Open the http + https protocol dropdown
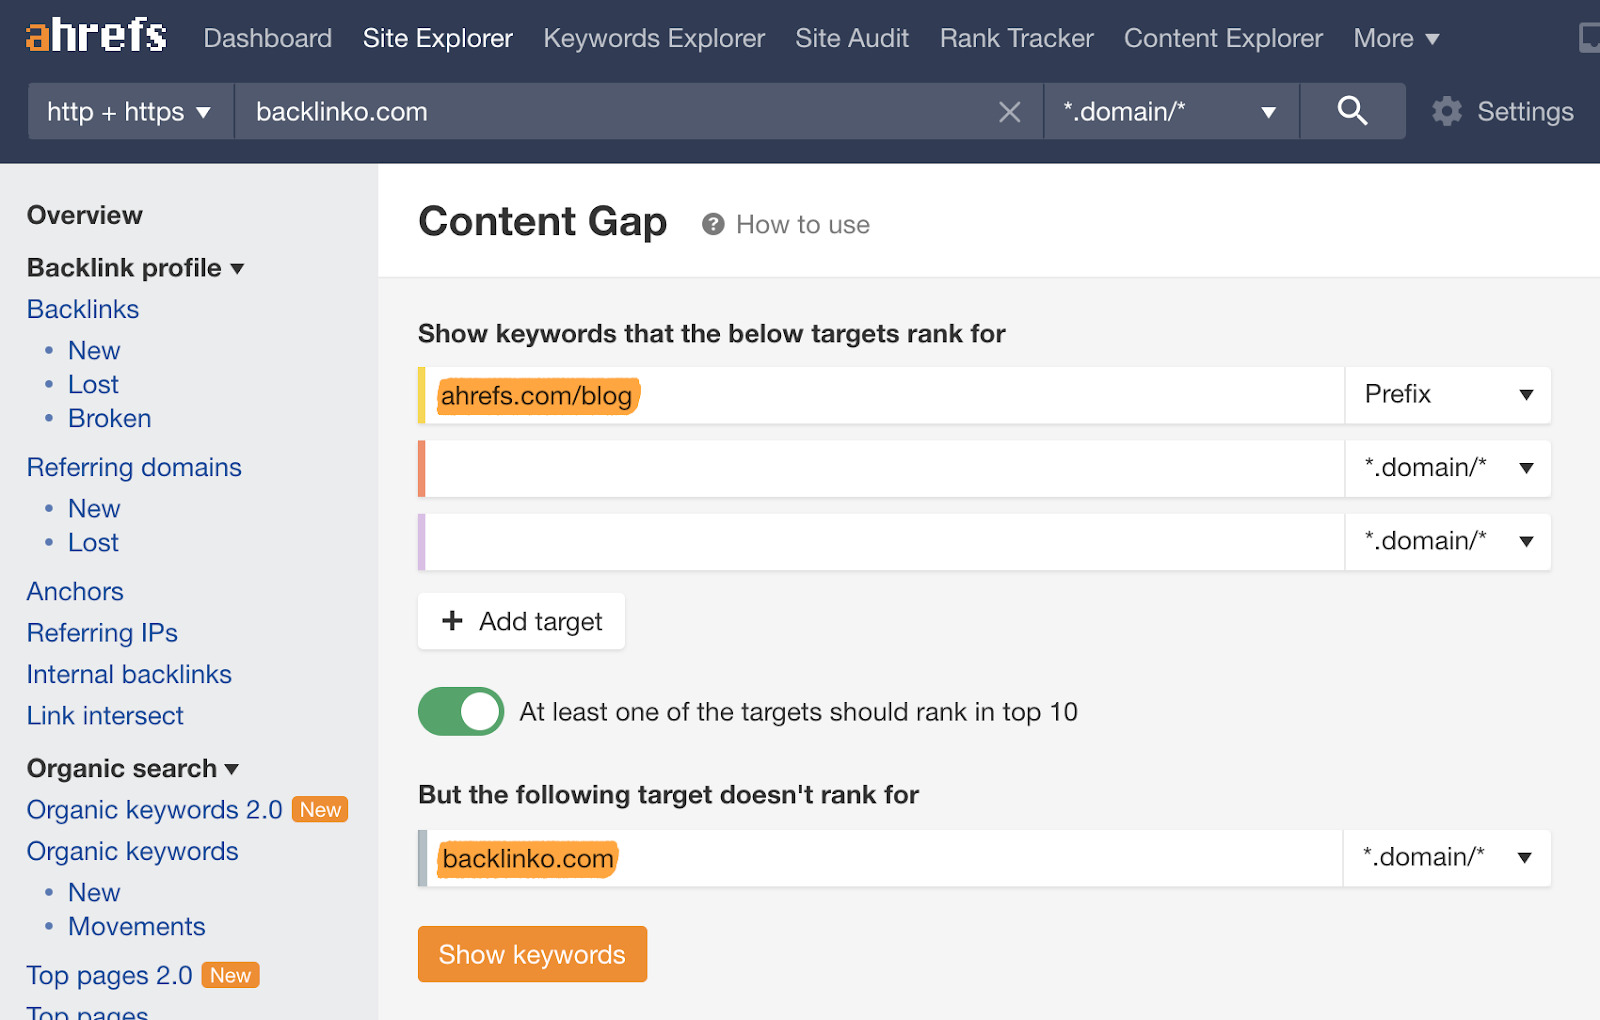The width and height of the screenshot is (1600, 1020). click(130, 111)
